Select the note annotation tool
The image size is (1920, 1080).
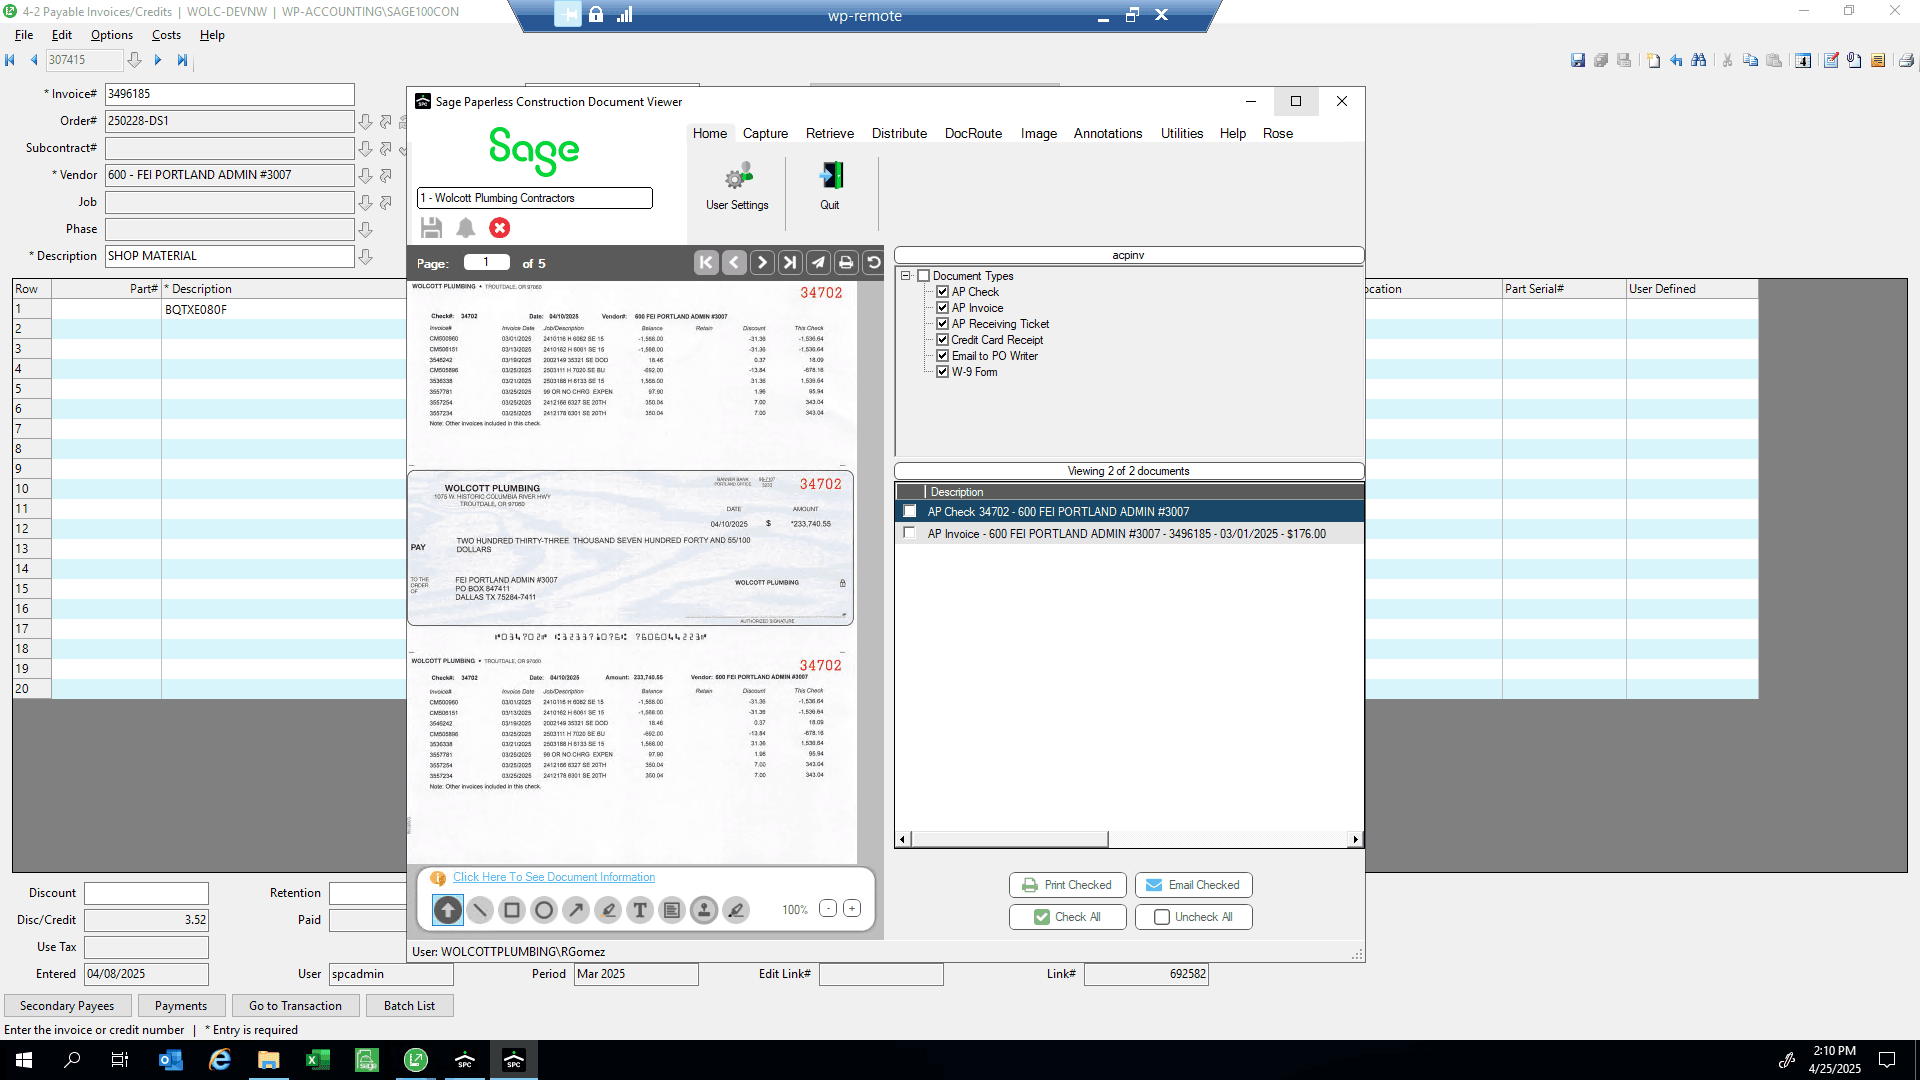pos(672,910)
